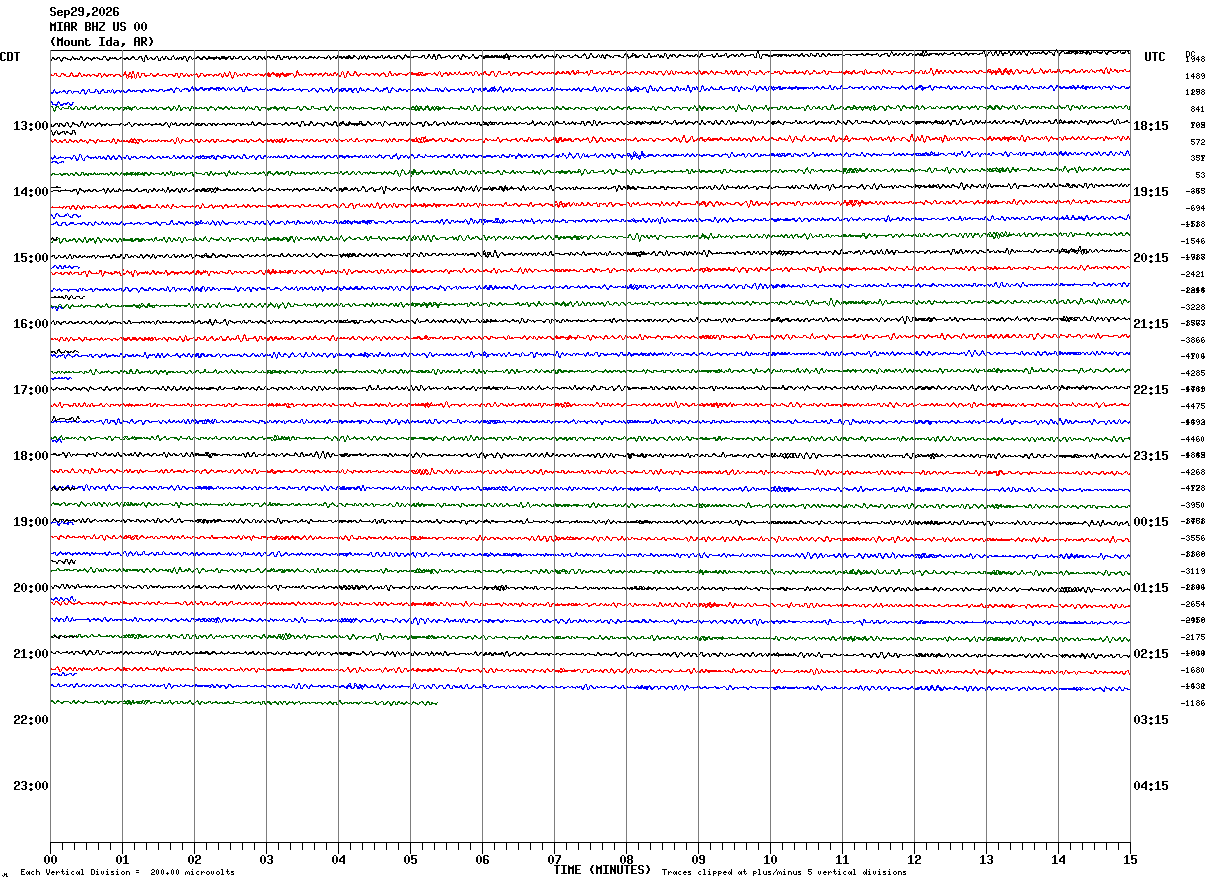Click minute 15 tick at axis end

[x=1130, y=859]
